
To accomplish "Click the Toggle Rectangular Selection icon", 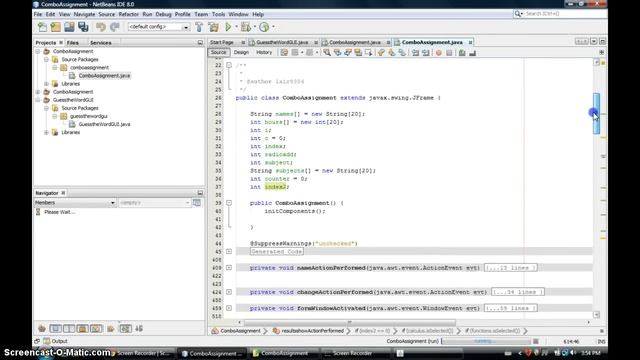I will point(368,53).
